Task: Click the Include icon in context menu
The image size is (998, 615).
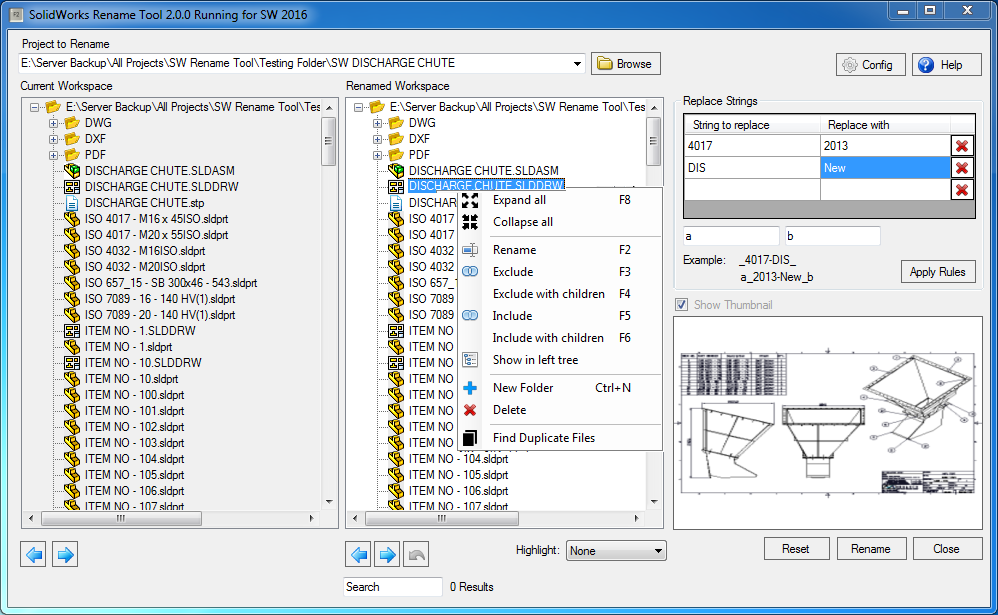Action: pos(470,316)
